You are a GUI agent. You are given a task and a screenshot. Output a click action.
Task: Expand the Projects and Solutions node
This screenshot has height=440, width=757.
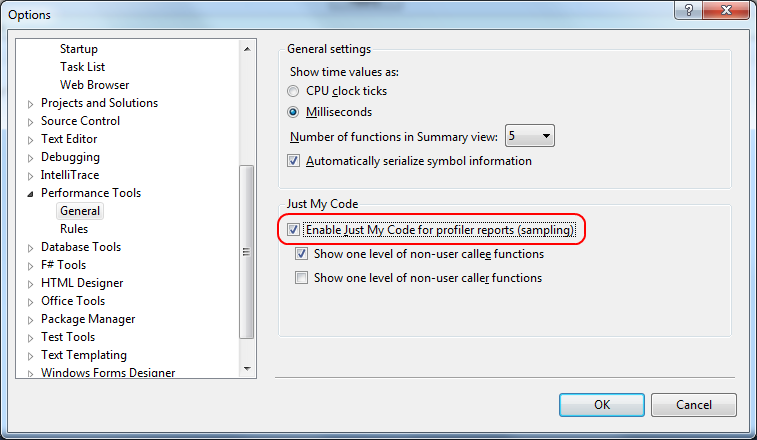pos(30,104)
